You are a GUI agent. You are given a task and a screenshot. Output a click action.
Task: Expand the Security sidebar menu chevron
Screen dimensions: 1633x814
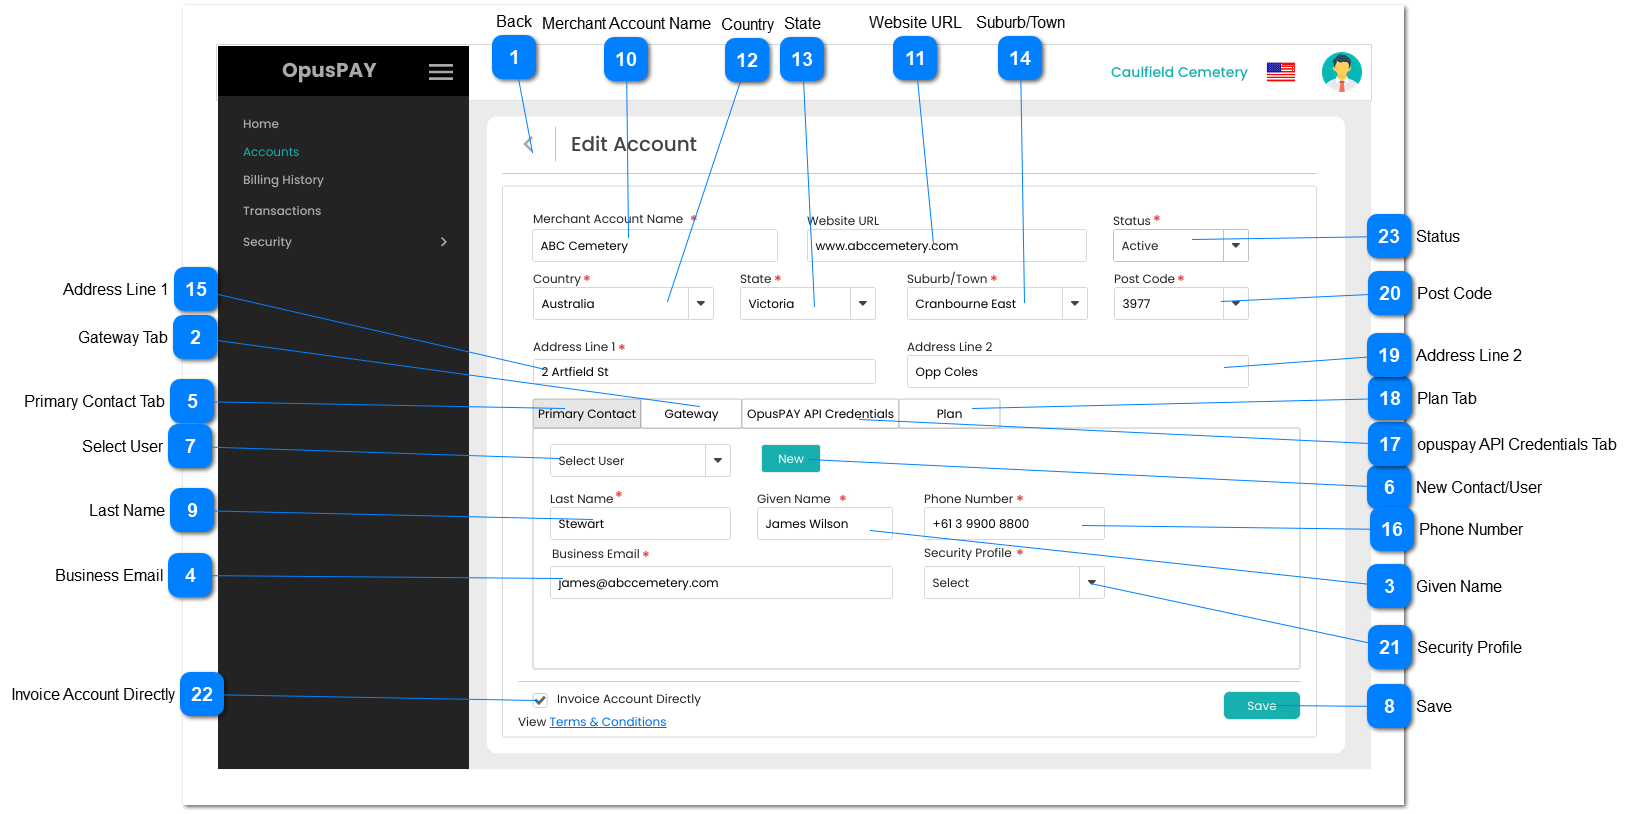pos(444,242)
